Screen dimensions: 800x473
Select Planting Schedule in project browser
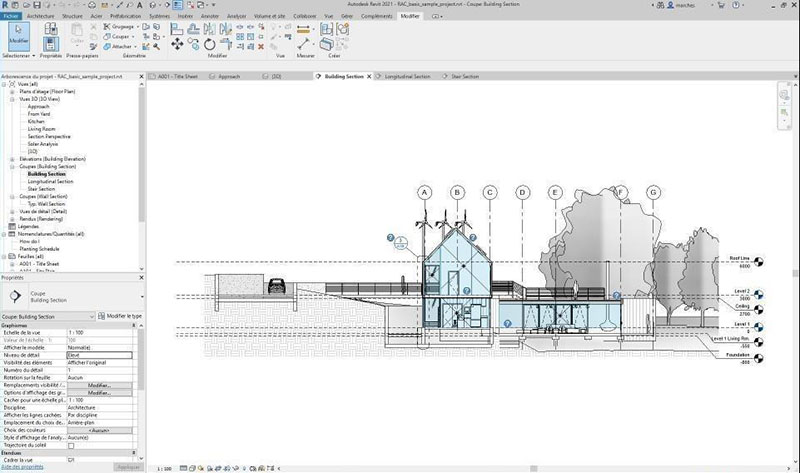tap(39, 249)
